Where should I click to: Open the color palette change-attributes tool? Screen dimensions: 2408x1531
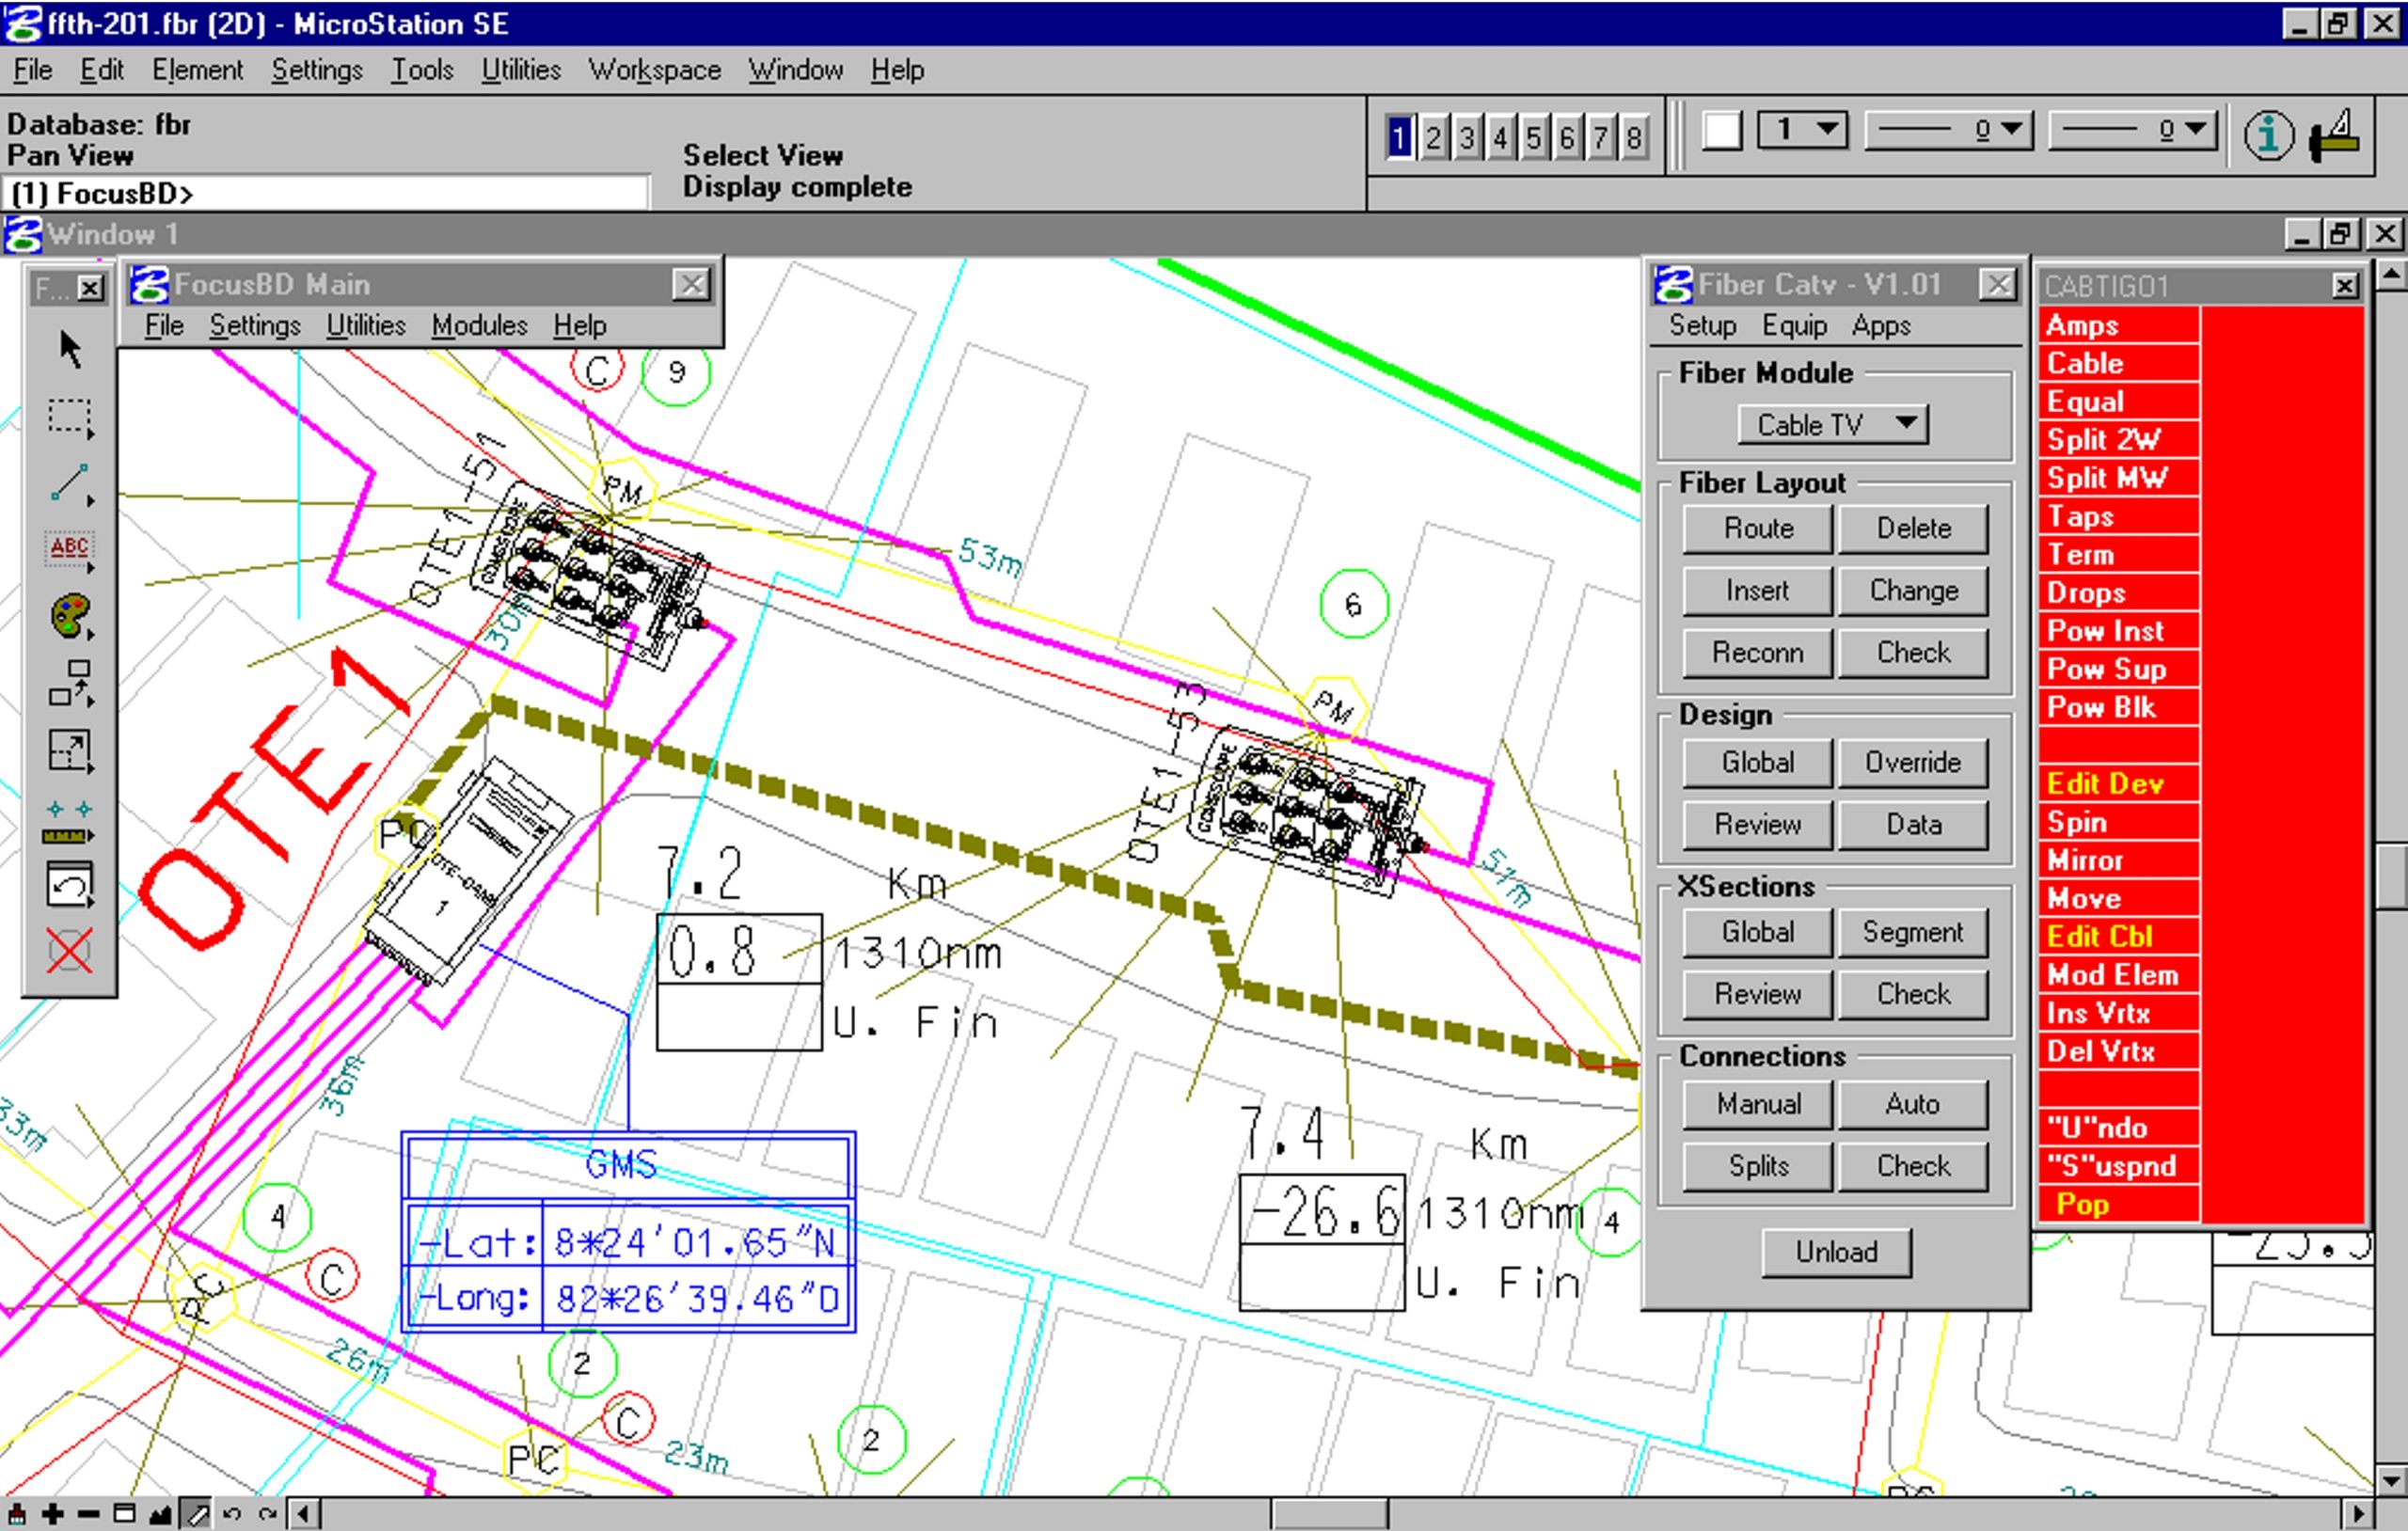click(69, 616)
